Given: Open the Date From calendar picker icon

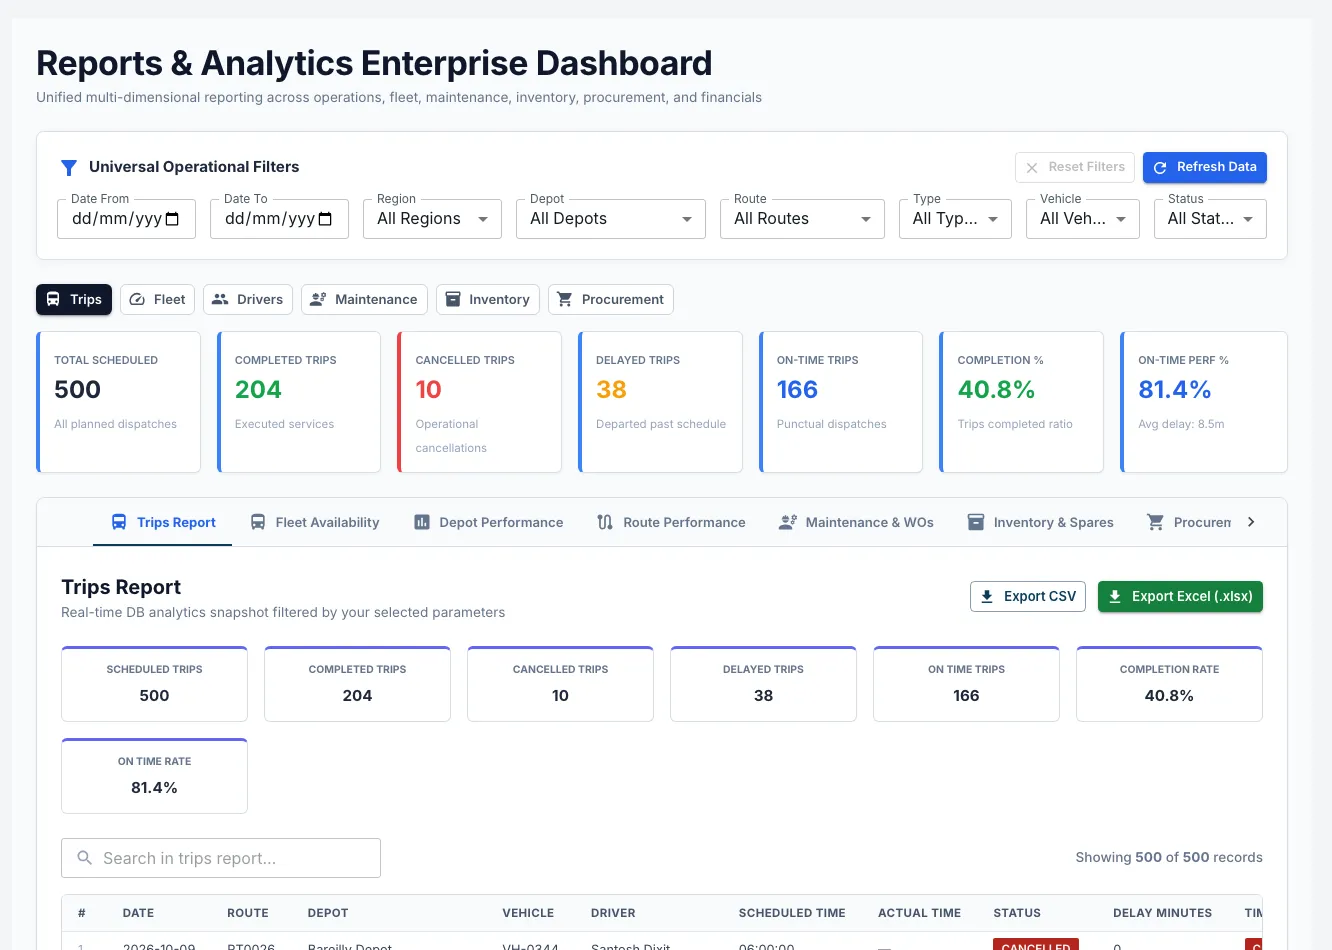Looking at the screenshot, I should [172, 219].
